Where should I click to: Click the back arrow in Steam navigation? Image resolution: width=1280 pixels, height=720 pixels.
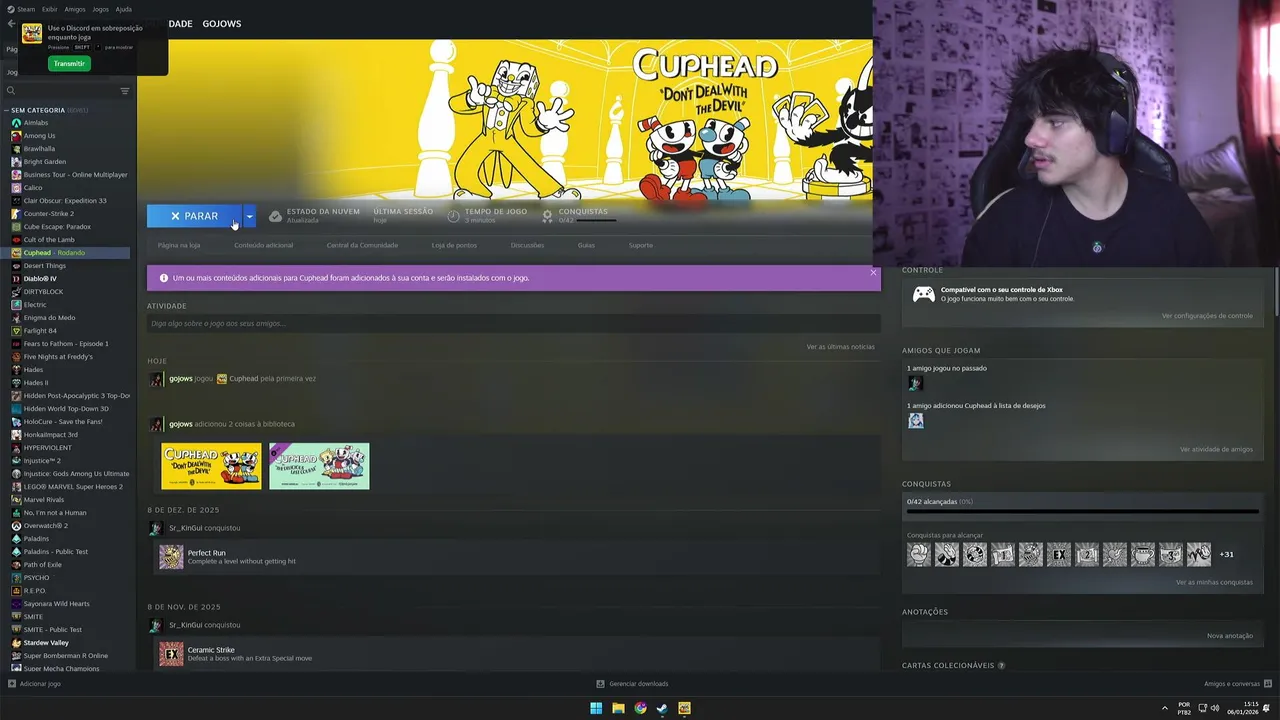click(11, 23)
